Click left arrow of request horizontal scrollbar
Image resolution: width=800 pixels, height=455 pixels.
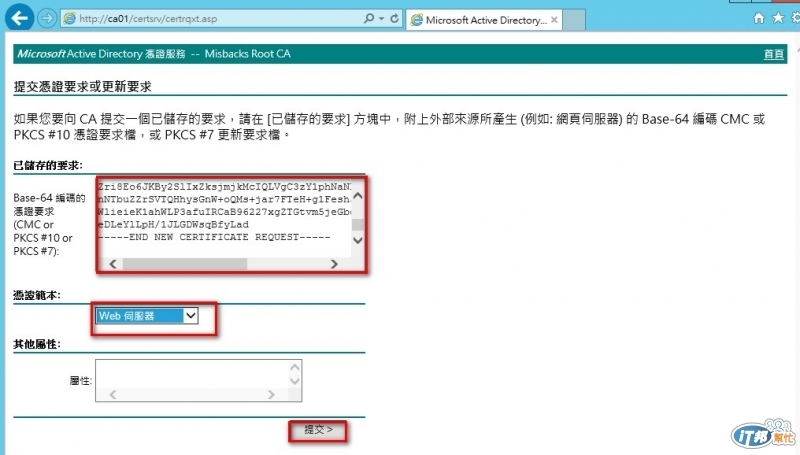click(113, 264)
